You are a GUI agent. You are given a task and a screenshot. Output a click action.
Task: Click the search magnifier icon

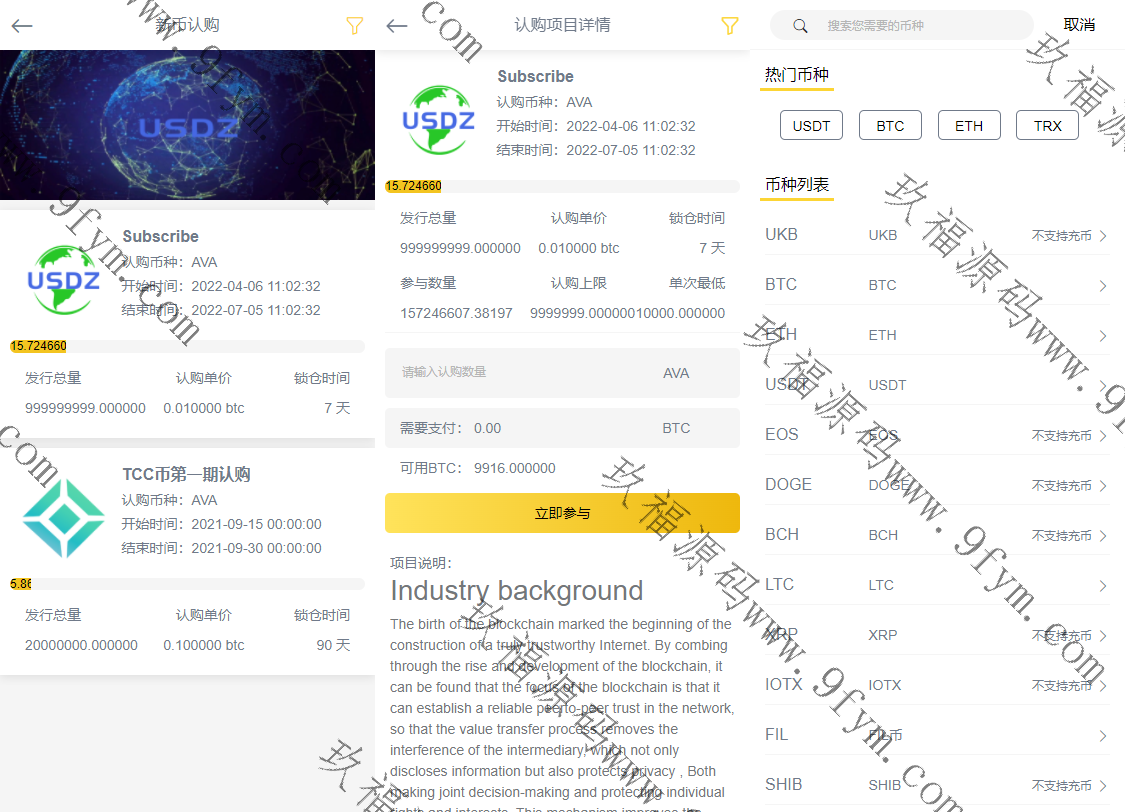[801, 26]
